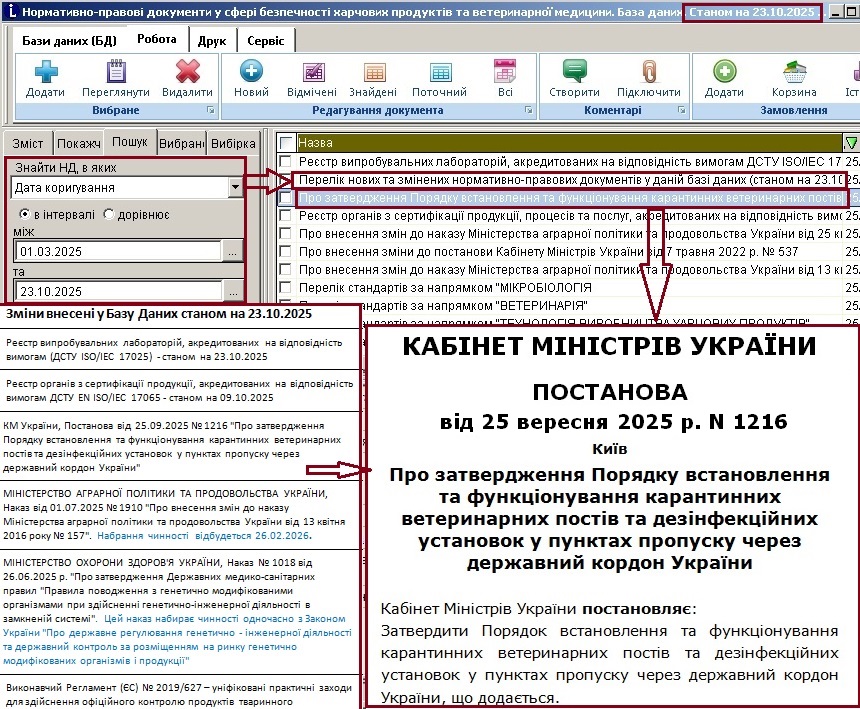Click Створити comment icon

574,73
